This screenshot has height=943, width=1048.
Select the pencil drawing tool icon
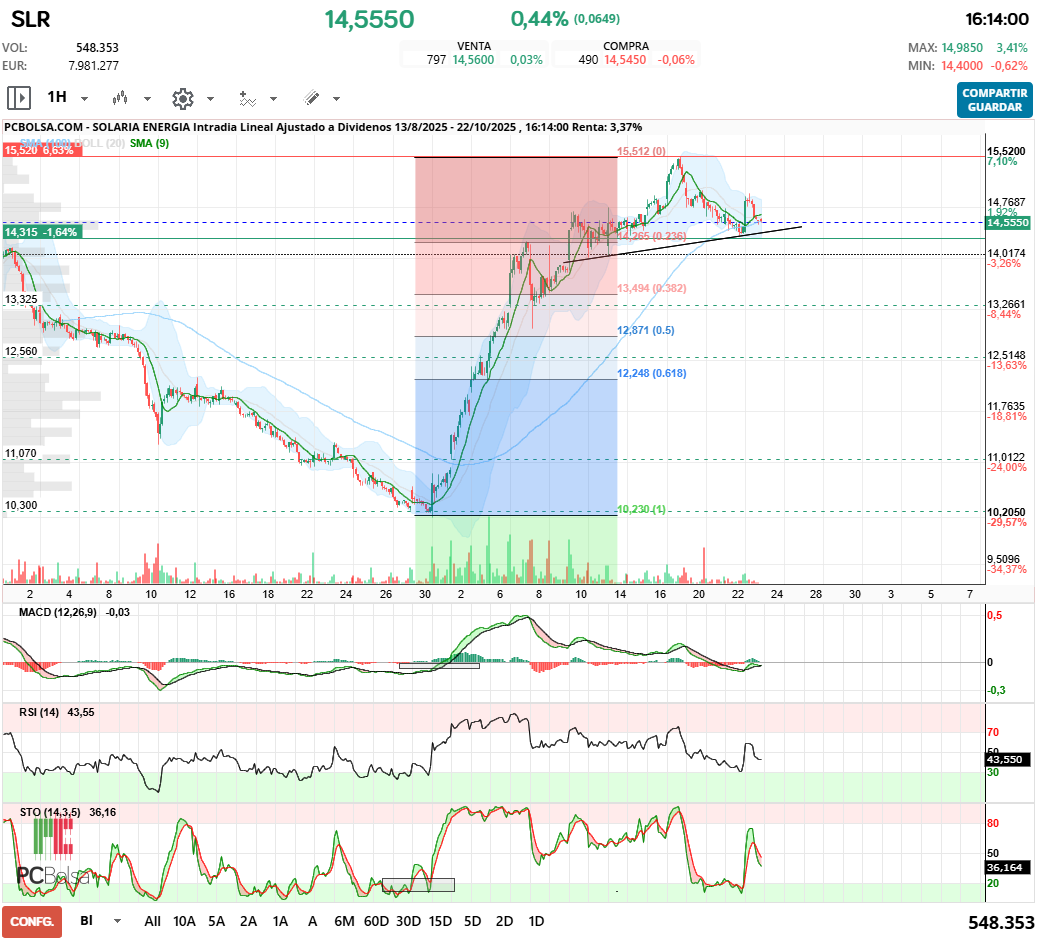[x=311, y=98]
